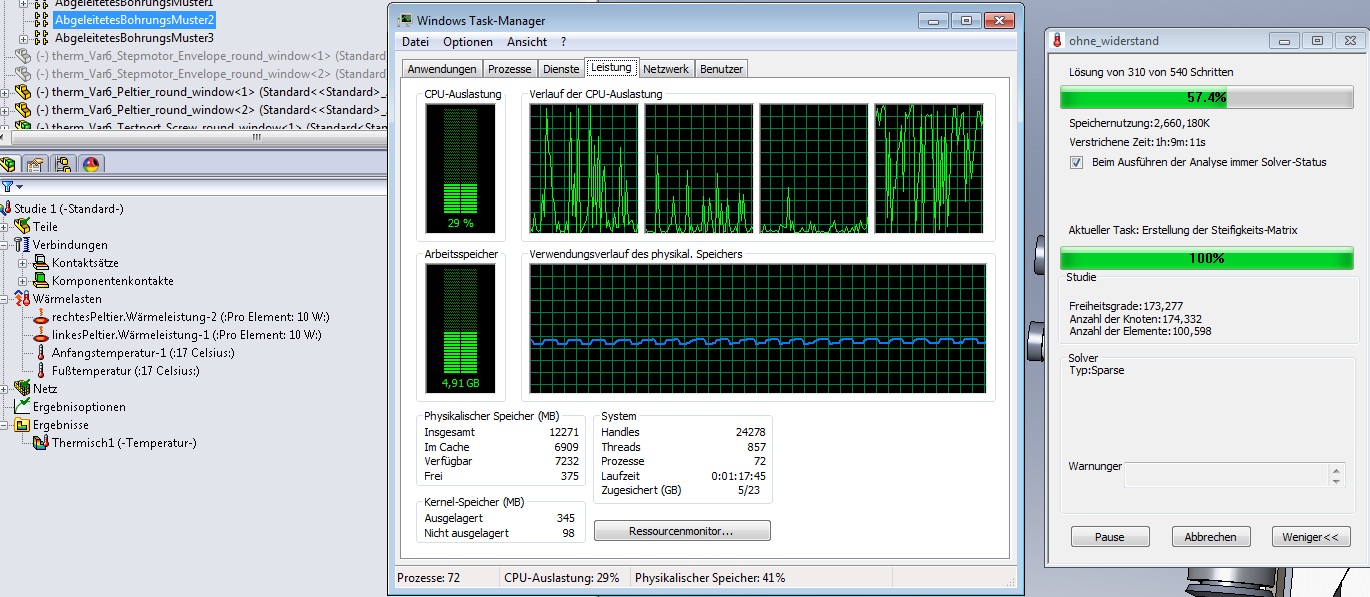Click the Wärmelasten thermal loads icon
Screen dimensions: 1370x597
23,299
